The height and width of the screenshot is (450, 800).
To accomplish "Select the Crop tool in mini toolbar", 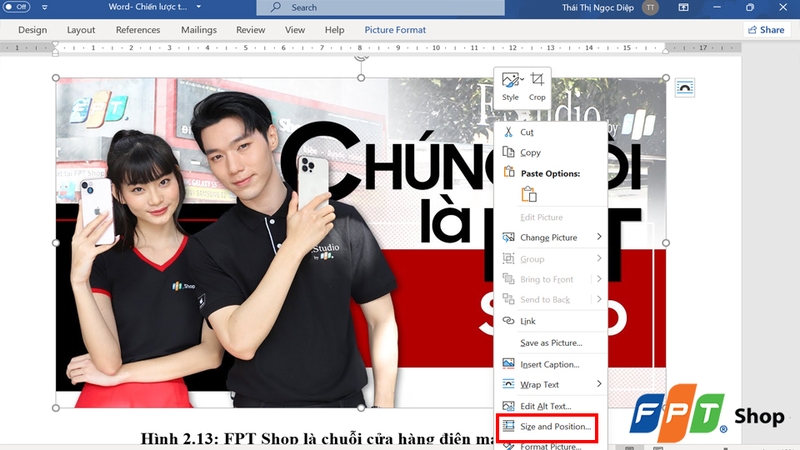I will pyautogui.click(x=537, y=87).
